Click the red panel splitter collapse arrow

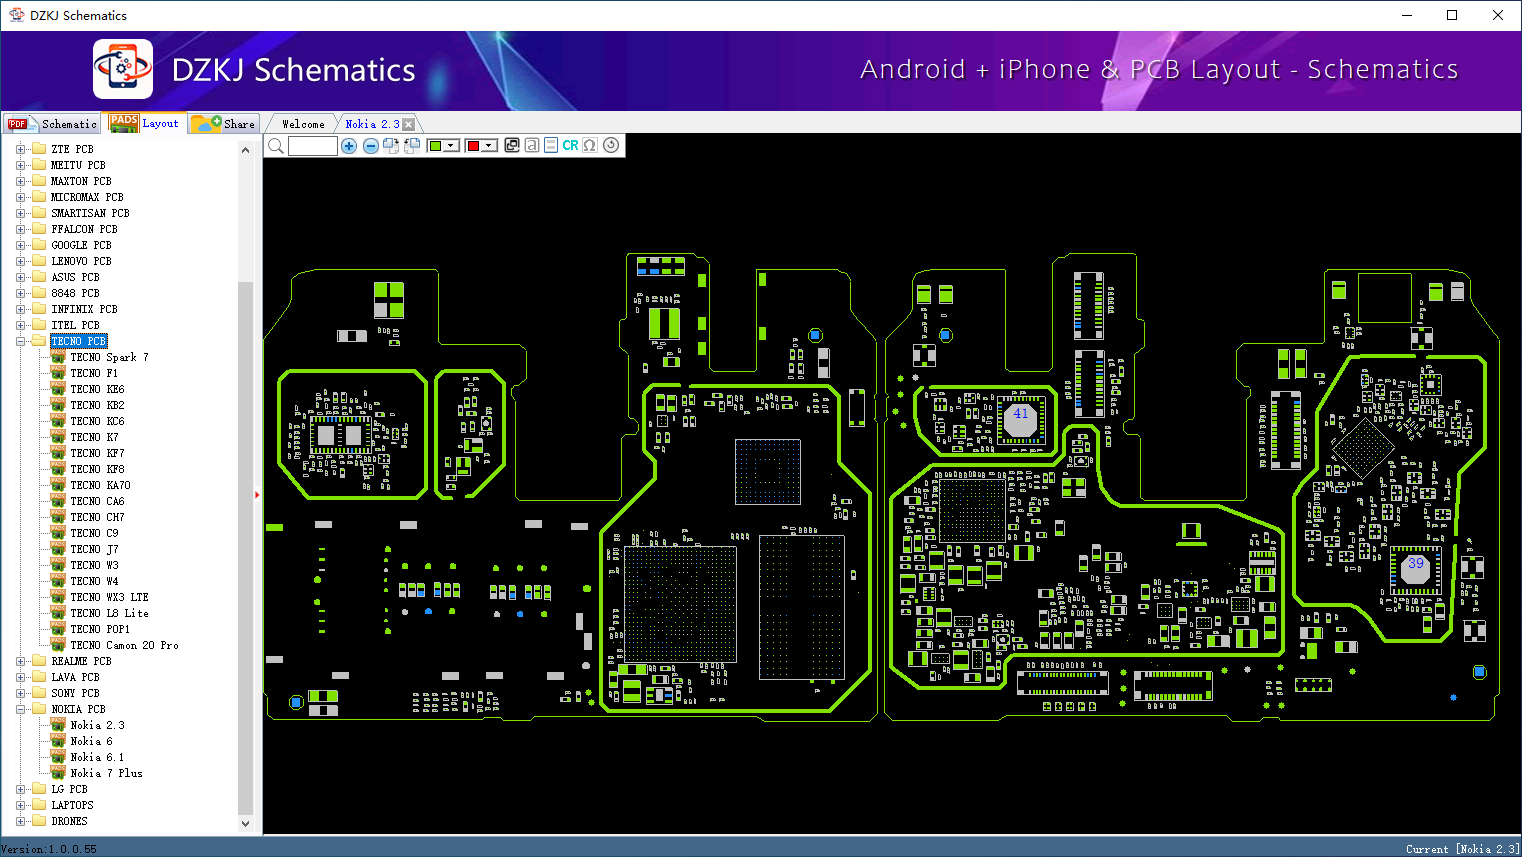(x=257, y=494)
